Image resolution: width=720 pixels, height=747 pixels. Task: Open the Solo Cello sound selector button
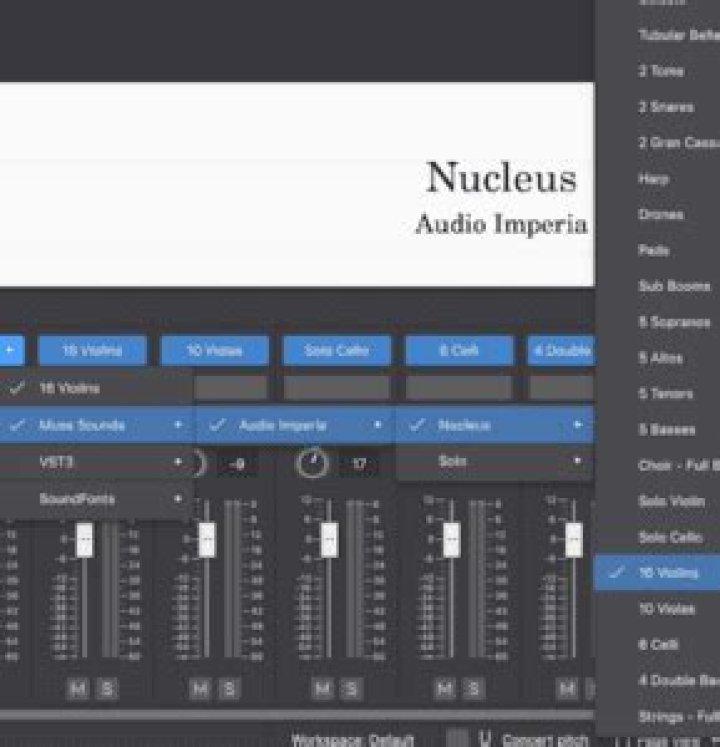[x=337, y=350]
